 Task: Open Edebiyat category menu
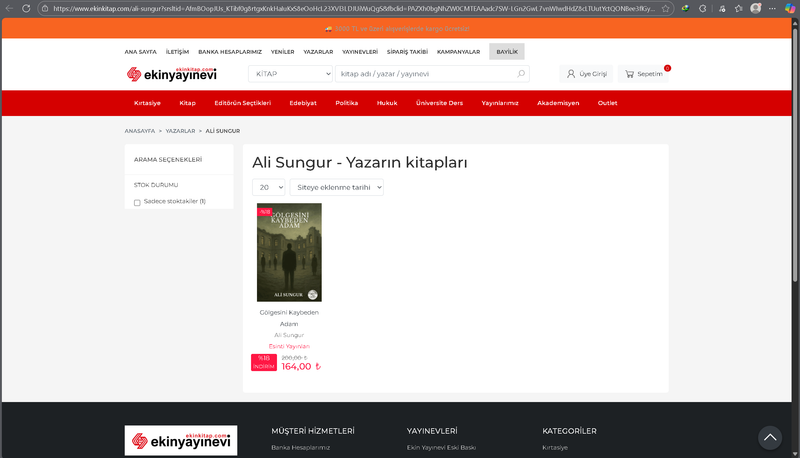coord(303,103)
